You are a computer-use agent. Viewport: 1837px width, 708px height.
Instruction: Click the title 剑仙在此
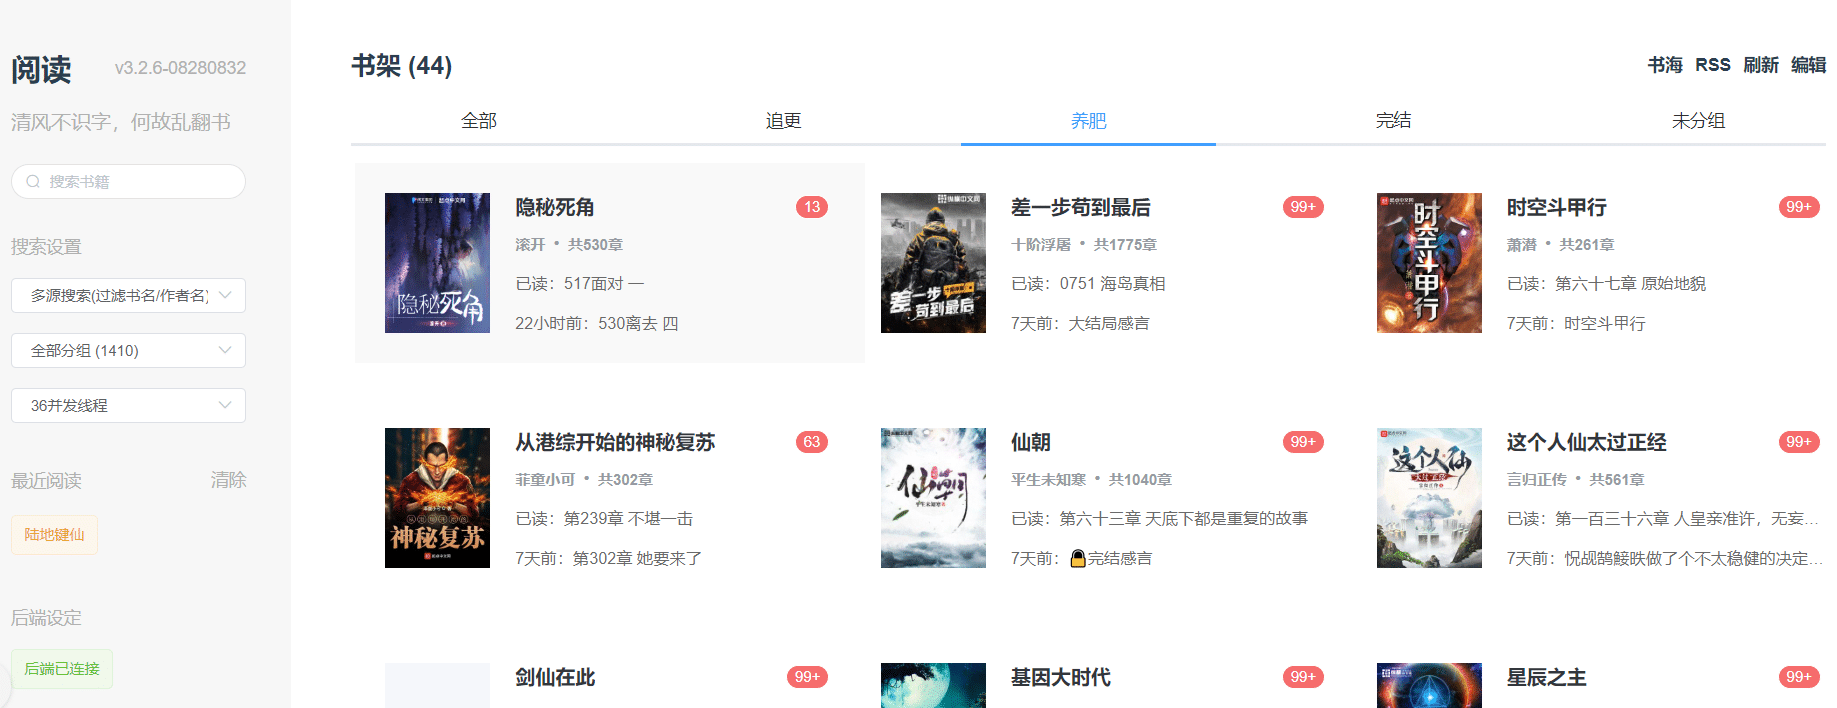555,677
